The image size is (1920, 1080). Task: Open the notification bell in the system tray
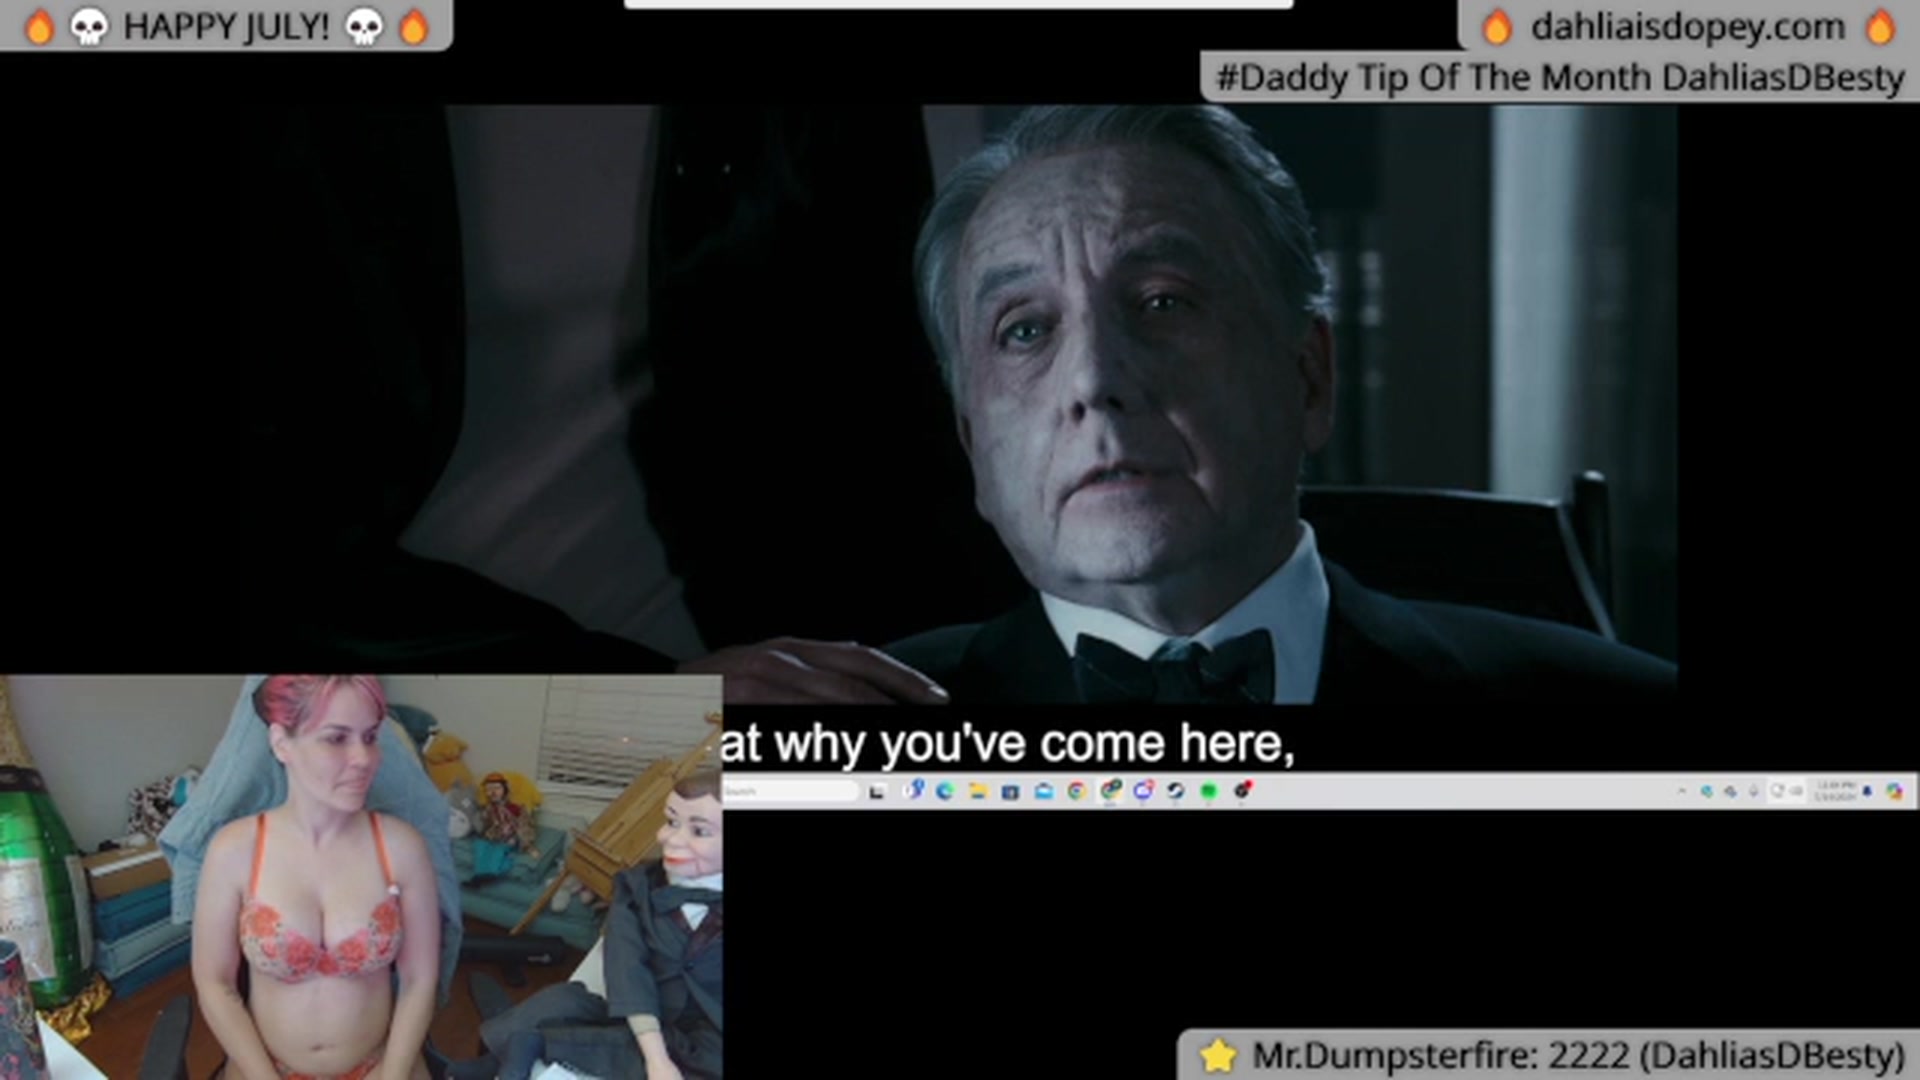[x=1867, y=791]
